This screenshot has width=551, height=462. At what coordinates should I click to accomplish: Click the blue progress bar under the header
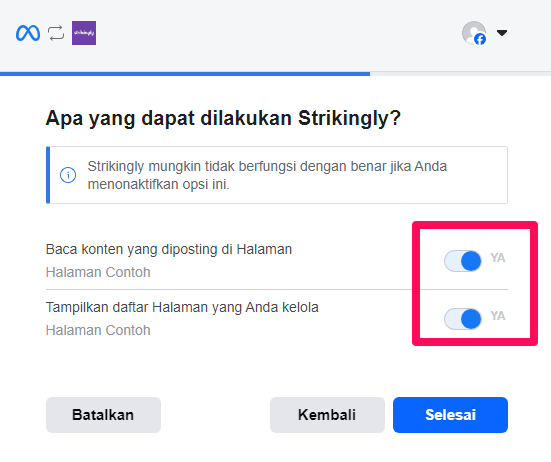pyautogui.click(x=185, y=74)
